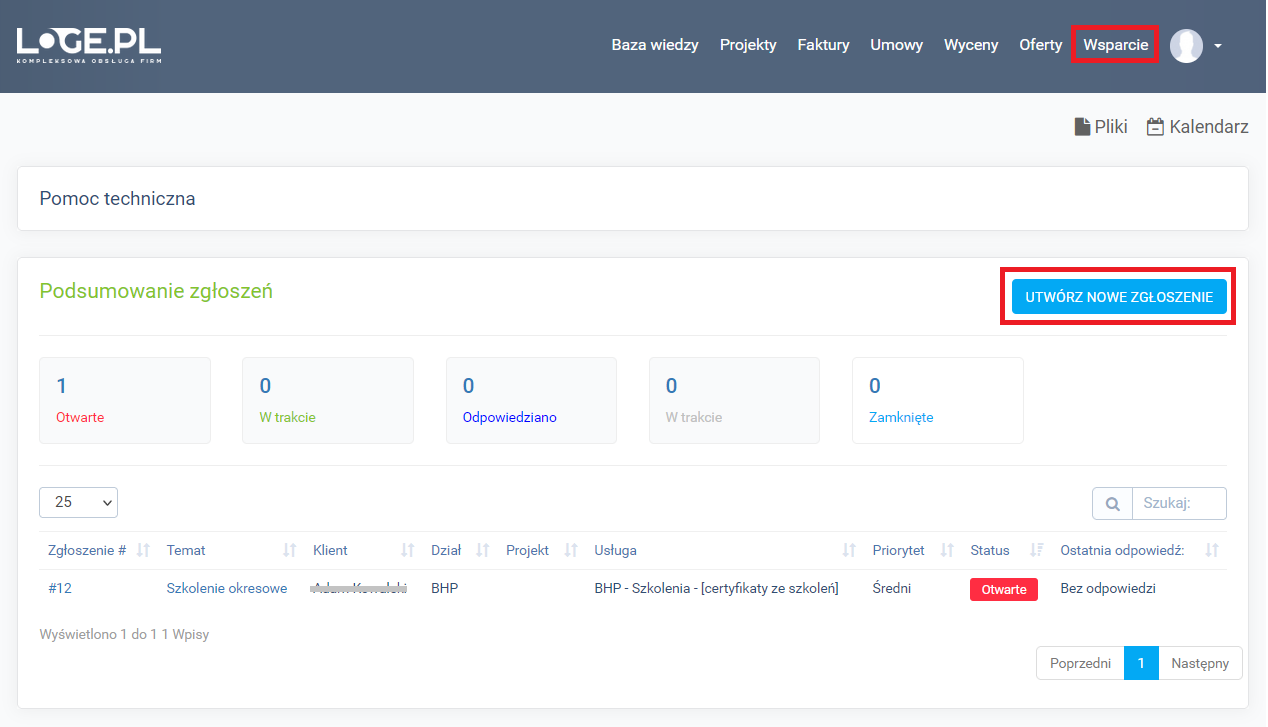Sort by Zgłoszenie # column arrows
This screenshot has height=727, width=1268.
[x=143, y=550]
